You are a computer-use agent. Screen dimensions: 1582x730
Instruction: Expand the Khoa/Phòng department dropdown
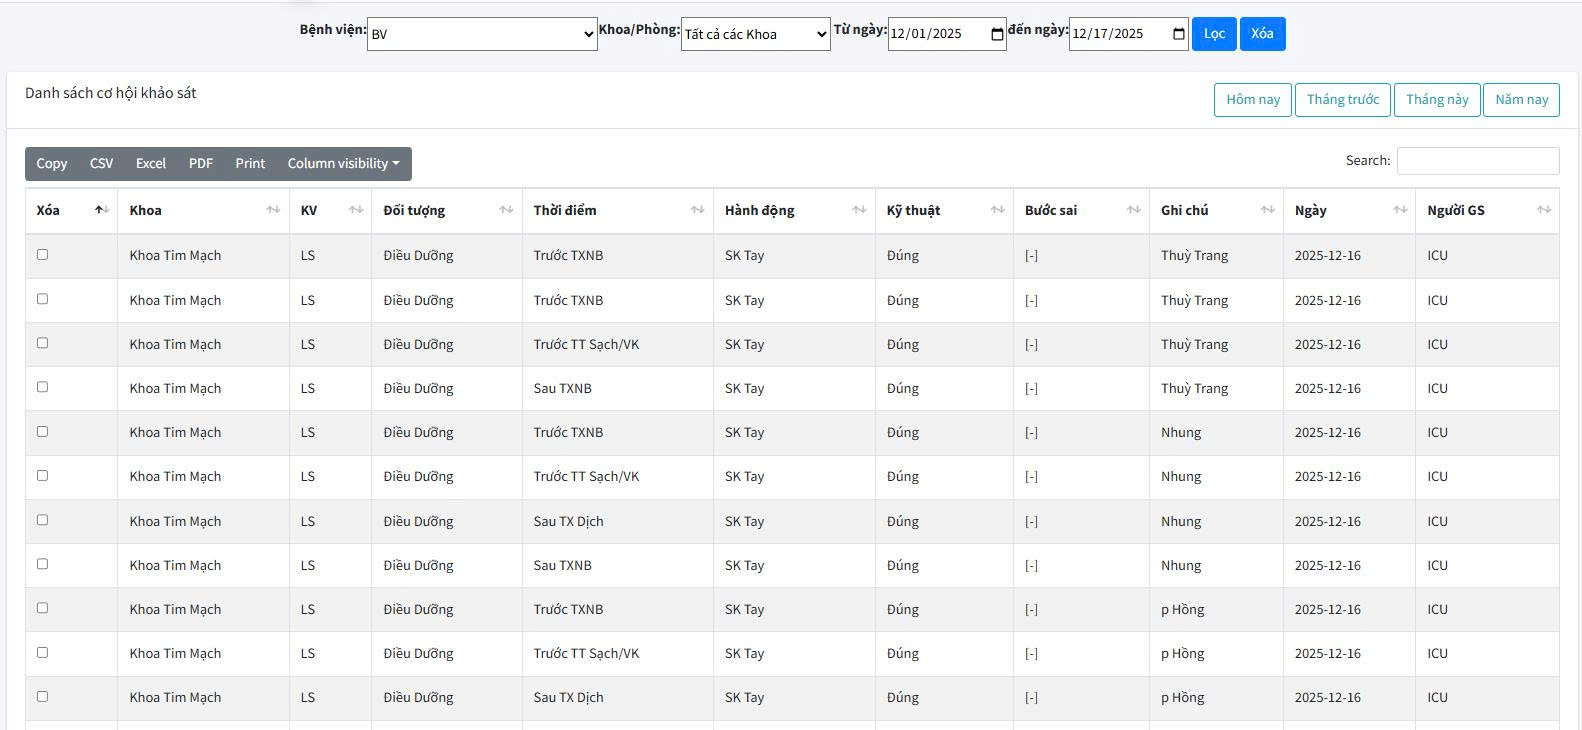pyautogui.click(x=755, y=34)
